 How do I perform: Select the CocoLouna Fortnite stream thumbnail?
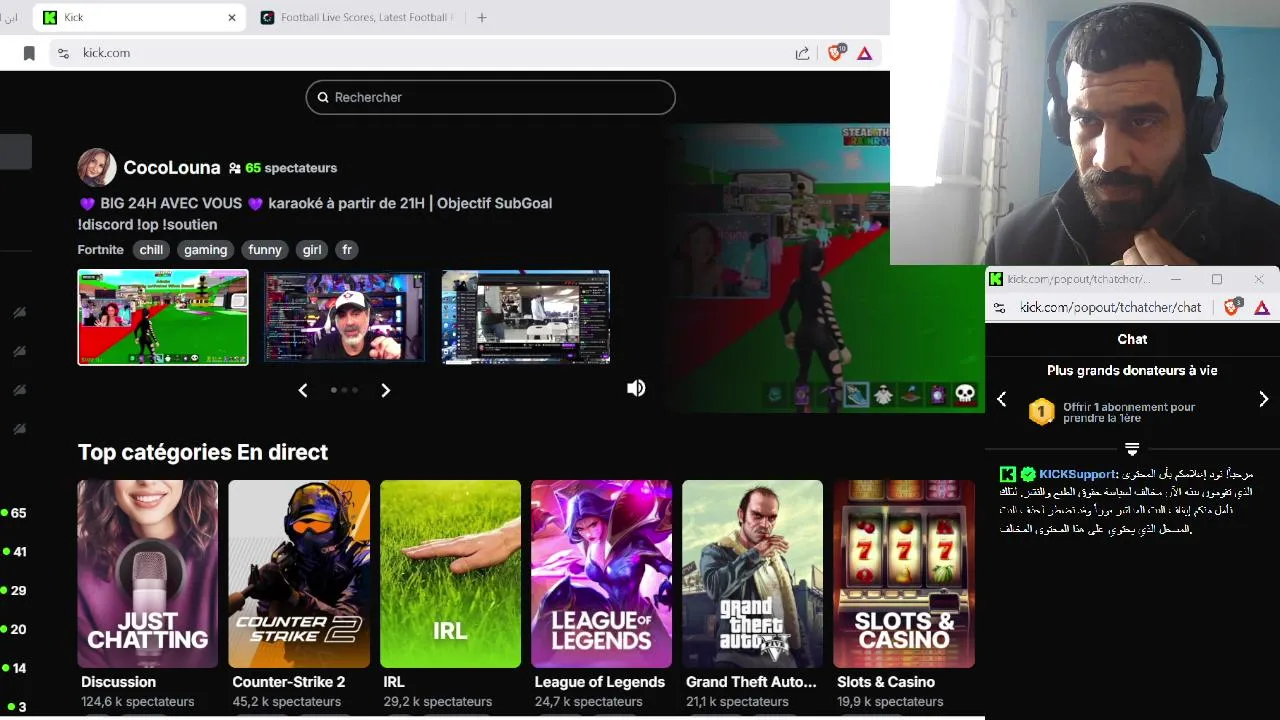(163, 317)
